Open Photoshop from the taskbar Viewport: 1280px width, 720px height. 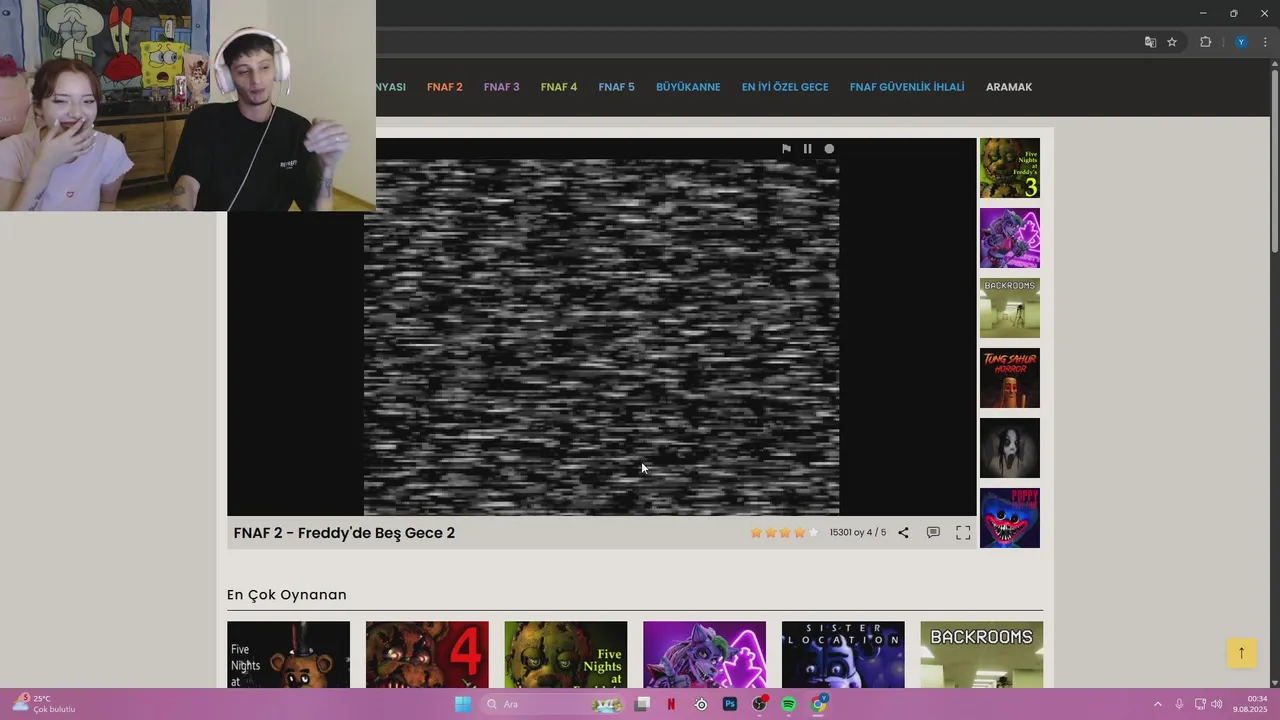click(x=730, y=704)
